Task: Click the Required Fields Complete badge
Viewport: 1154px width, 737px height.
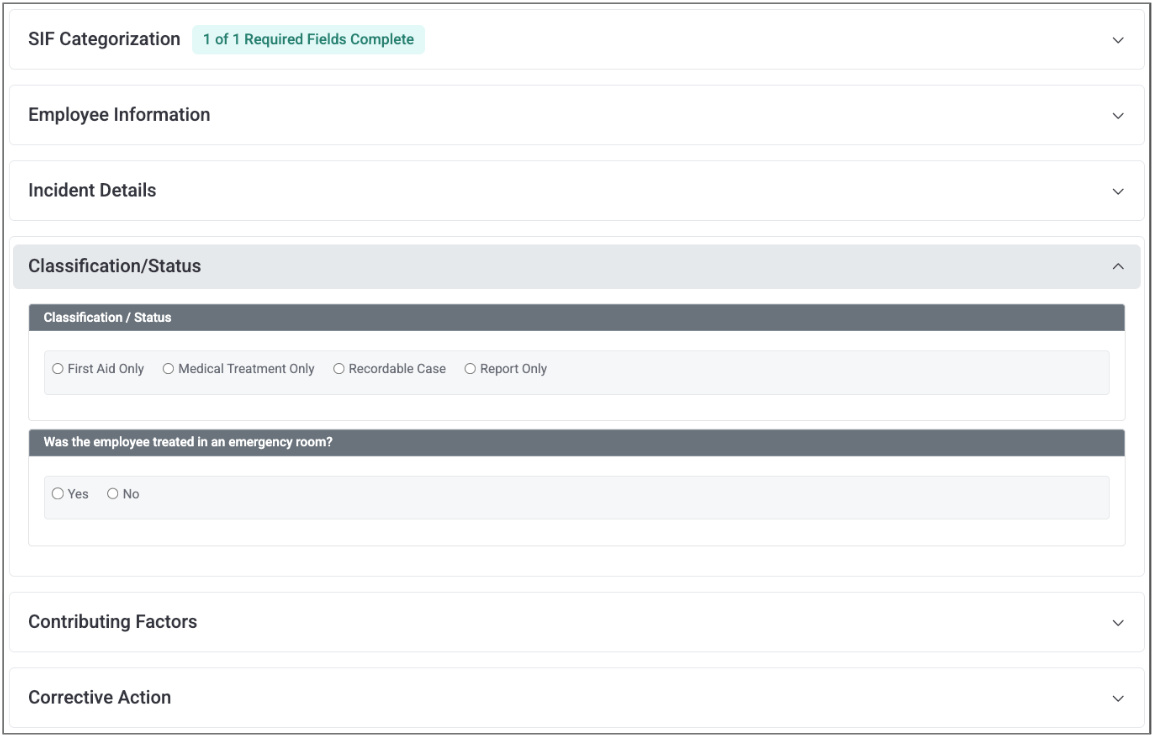Action: point(308,40)
